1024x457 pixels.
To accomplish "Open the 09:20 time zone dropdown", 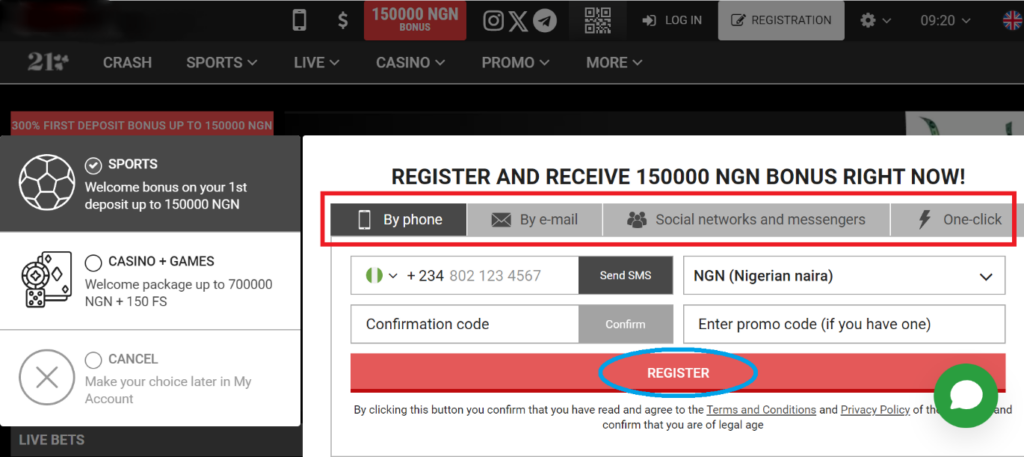I will [945, 21].
